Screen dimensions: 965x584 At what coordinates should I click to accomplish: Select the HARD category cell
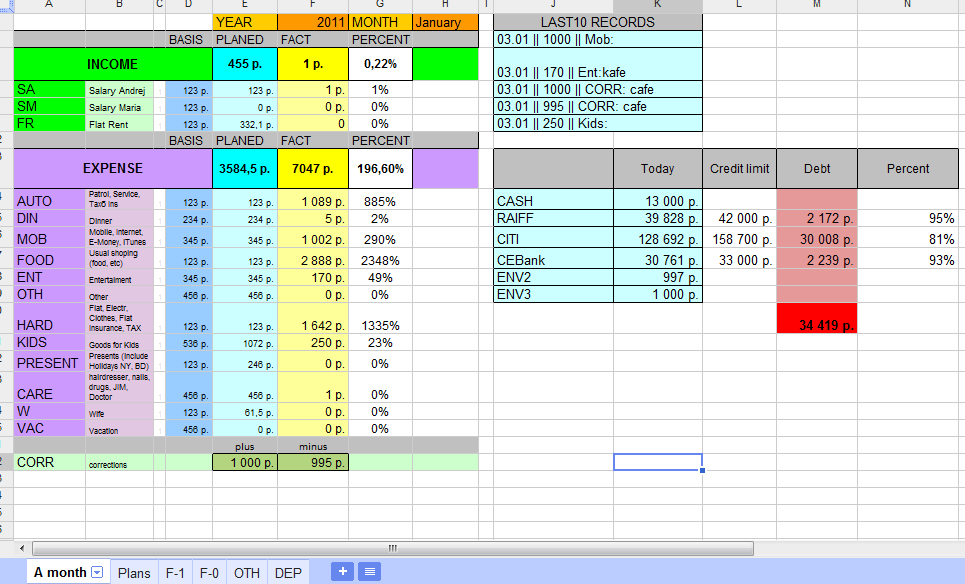[x=49, y=318]
